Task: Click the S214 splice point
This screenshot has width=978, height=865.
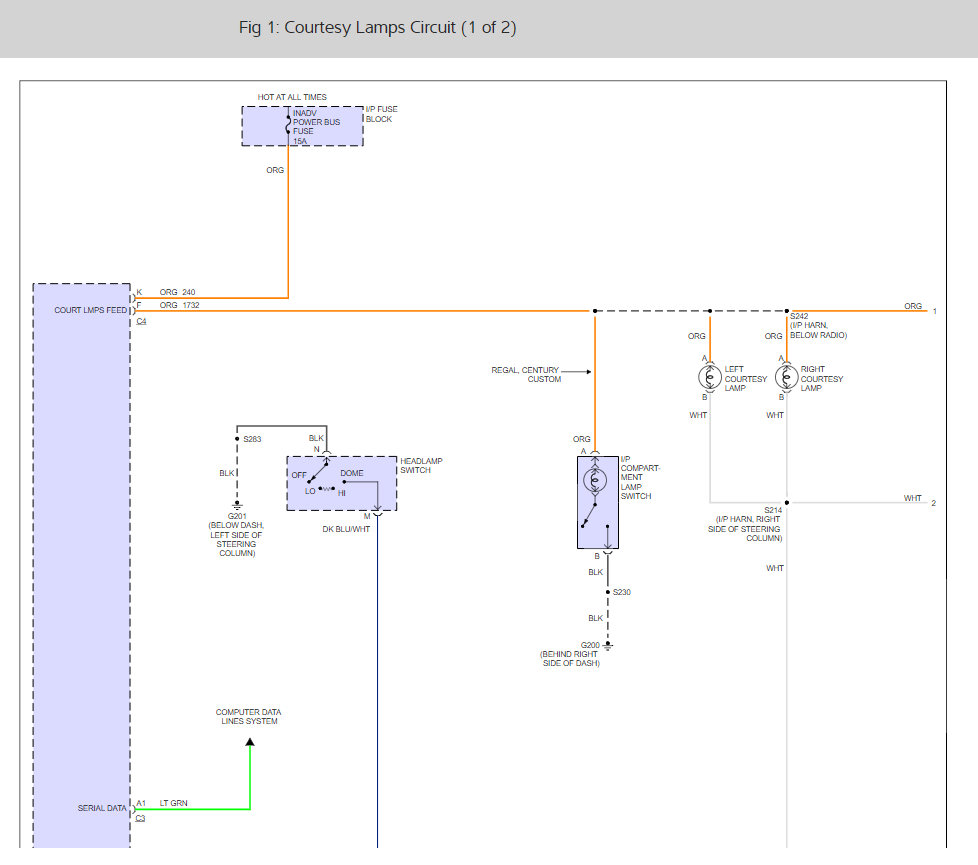Action: tap(787, 502)
